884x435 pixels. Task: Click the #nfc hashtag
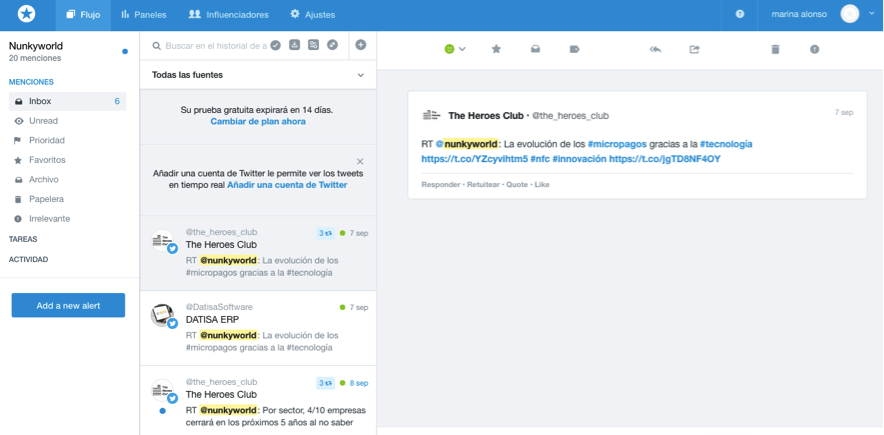point(540,159)
